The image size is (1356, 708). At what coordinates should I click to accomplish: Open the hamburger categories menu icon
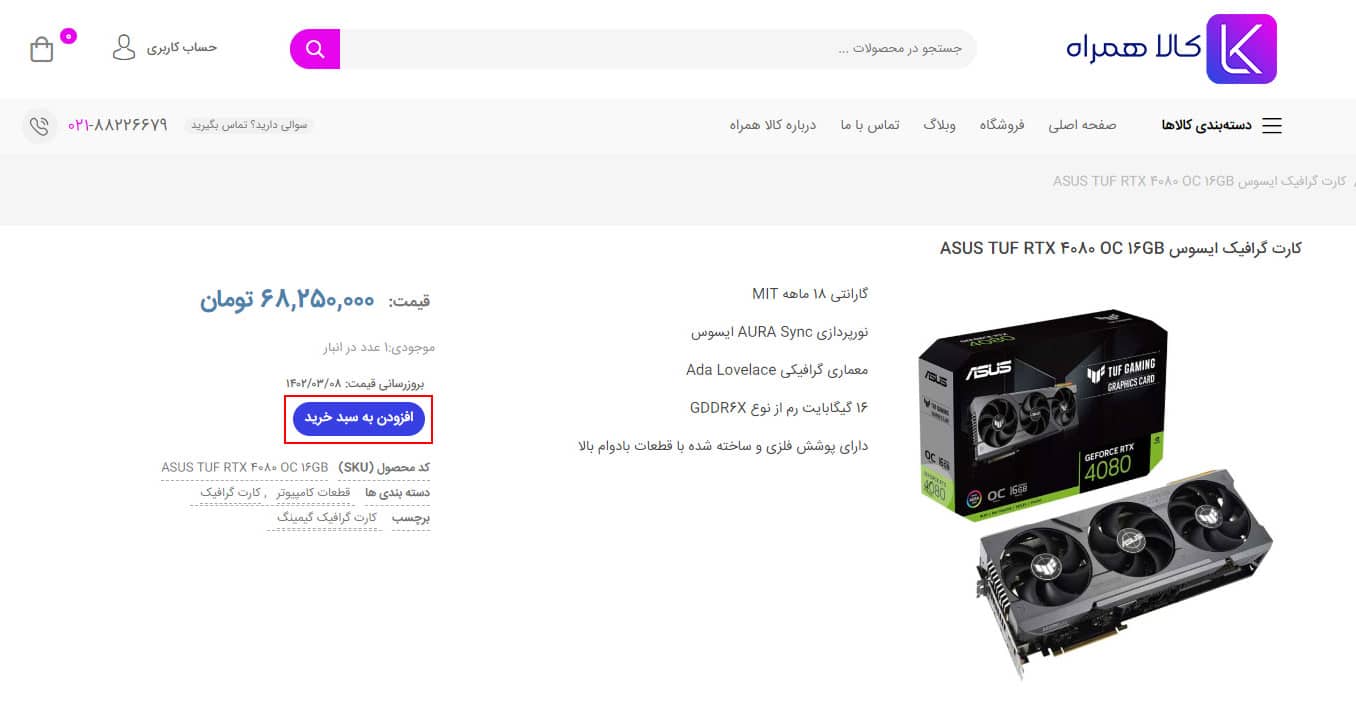click(1271, 126)
